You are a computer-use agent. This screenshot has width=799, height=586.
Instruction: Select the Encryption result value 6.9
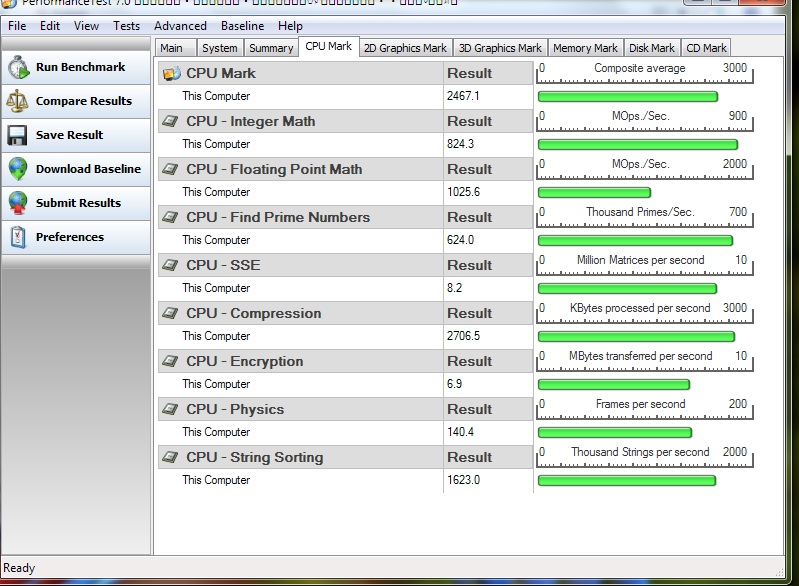click(454, 384)
